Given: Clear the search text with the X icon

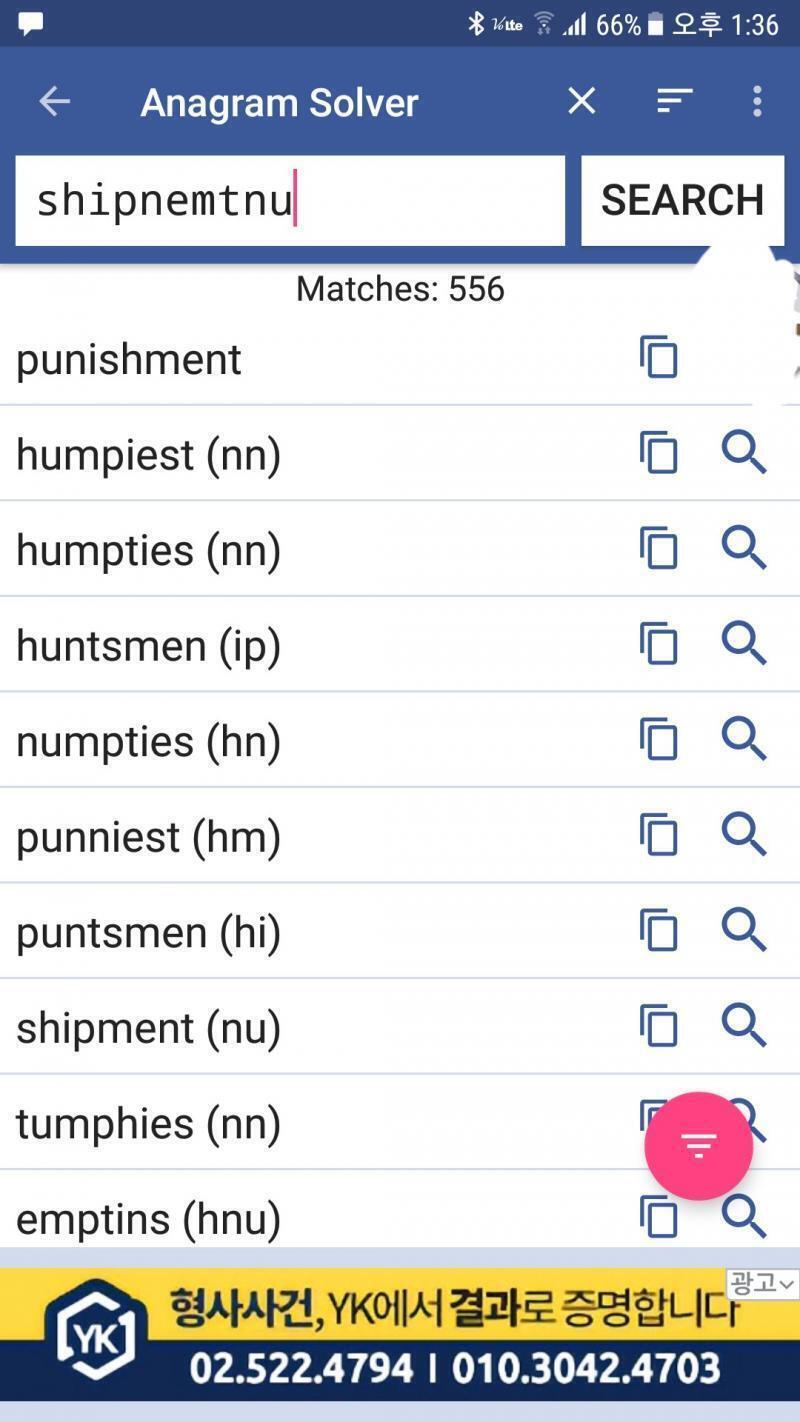Looking at the screenshot, I should [582, 101].
